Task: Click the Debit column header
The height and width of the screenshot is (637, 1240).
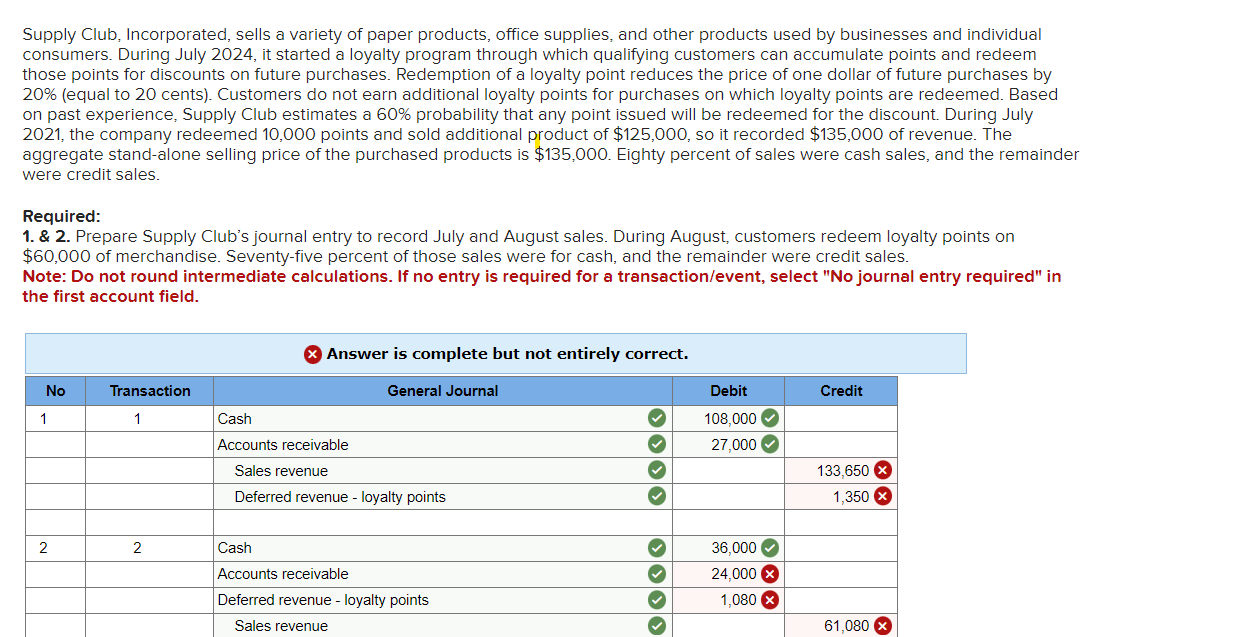Action: pos(728,391)
